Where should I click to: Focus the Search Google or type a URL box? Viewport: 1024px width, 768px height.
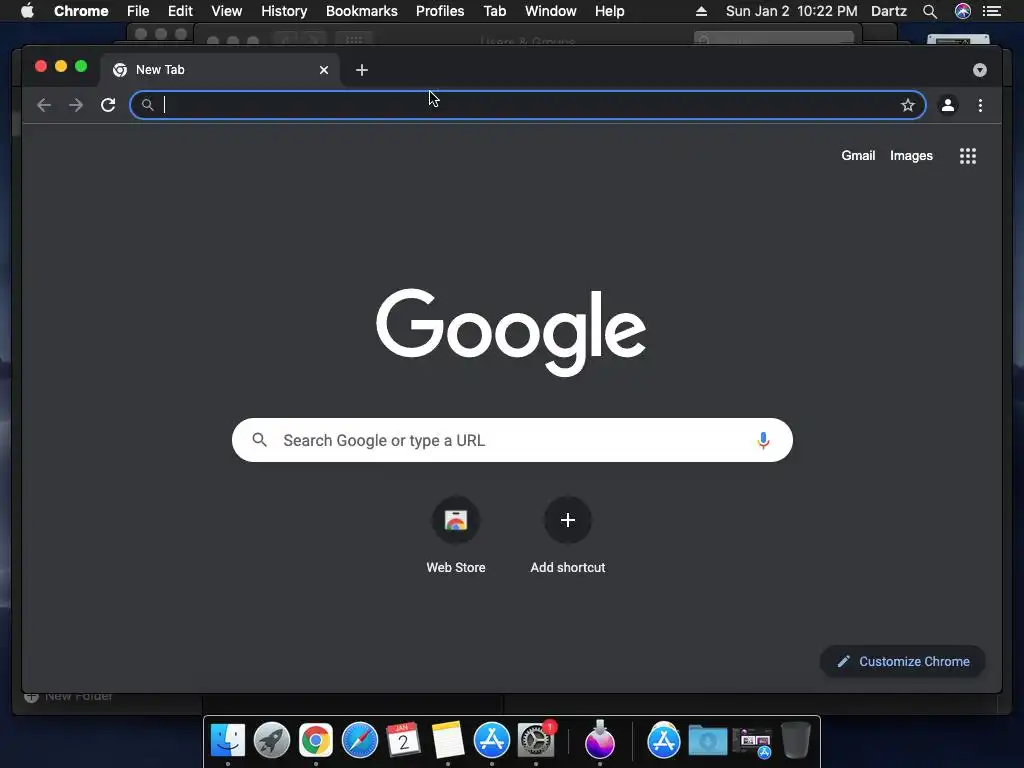click(512, 440)
